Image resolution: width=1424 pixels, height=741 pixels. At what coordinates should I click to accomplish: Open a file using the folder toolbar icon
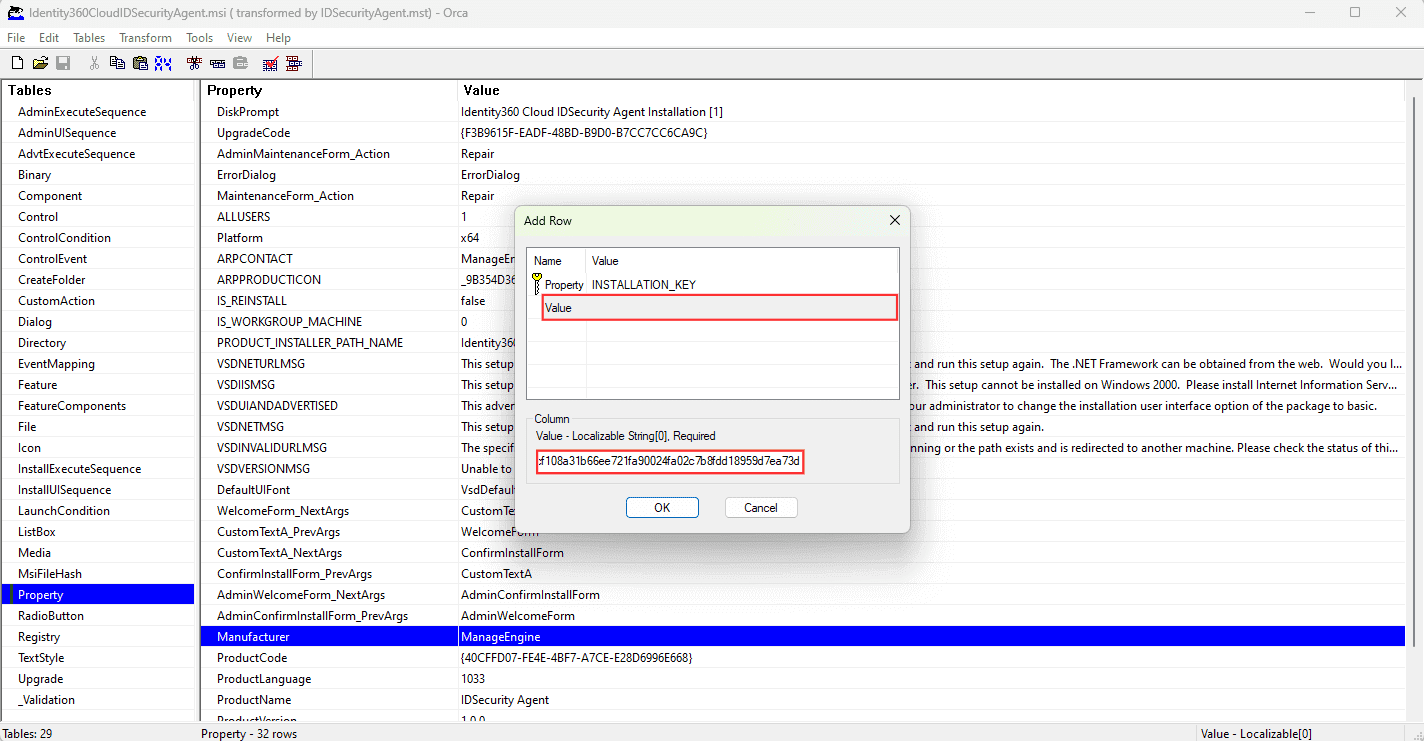point(40,63)
